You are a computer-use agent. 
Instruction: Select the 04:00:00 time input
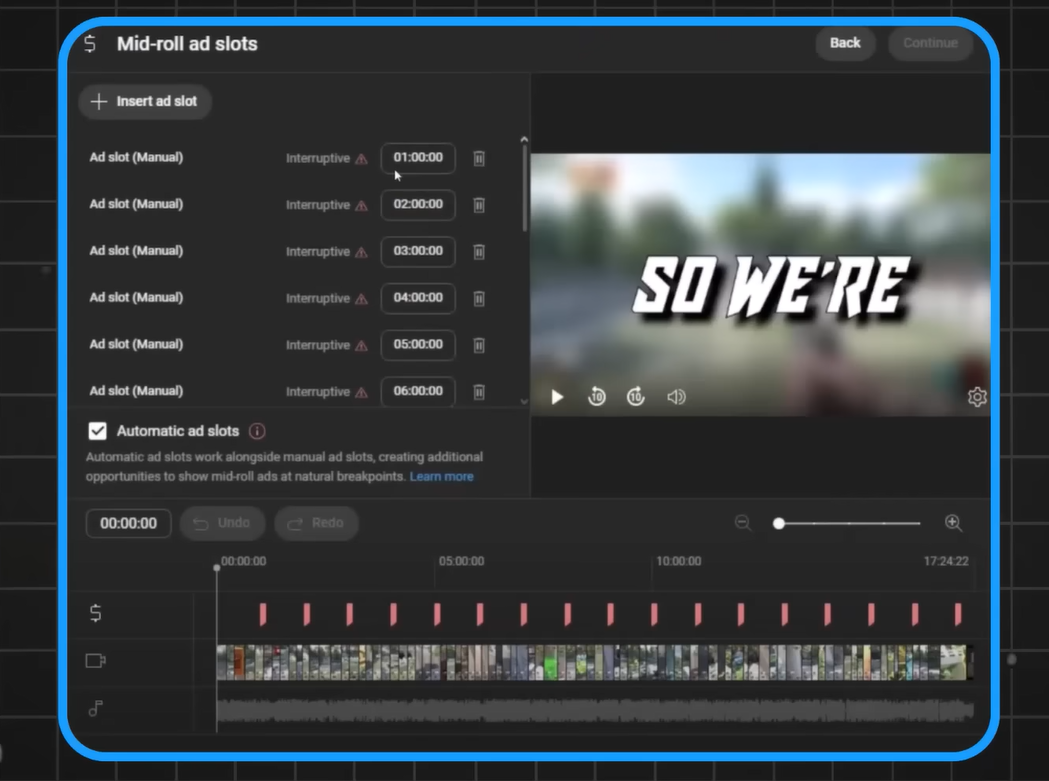point(418,298)
